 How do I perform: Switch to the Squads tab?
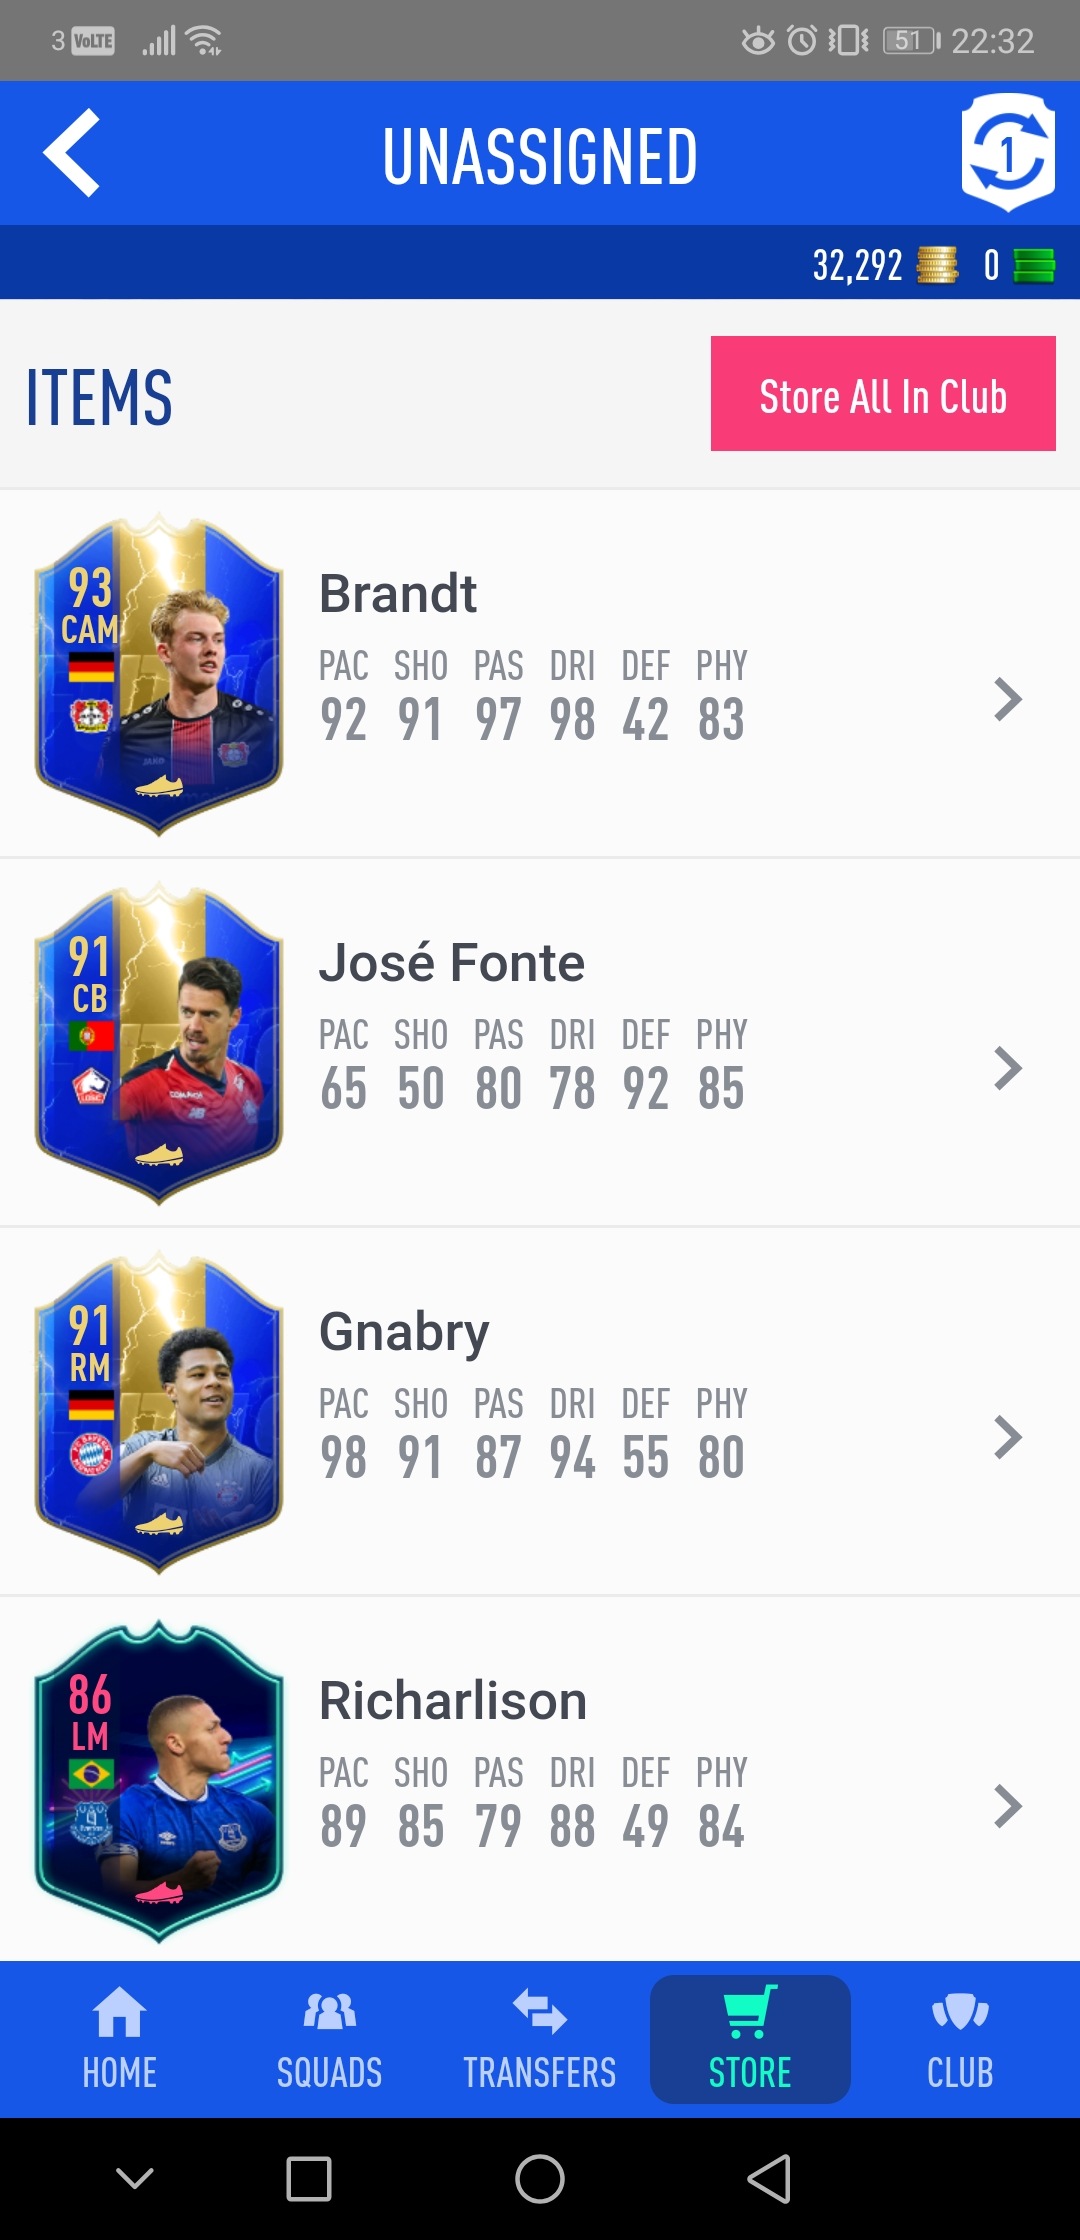(330, 2040)
